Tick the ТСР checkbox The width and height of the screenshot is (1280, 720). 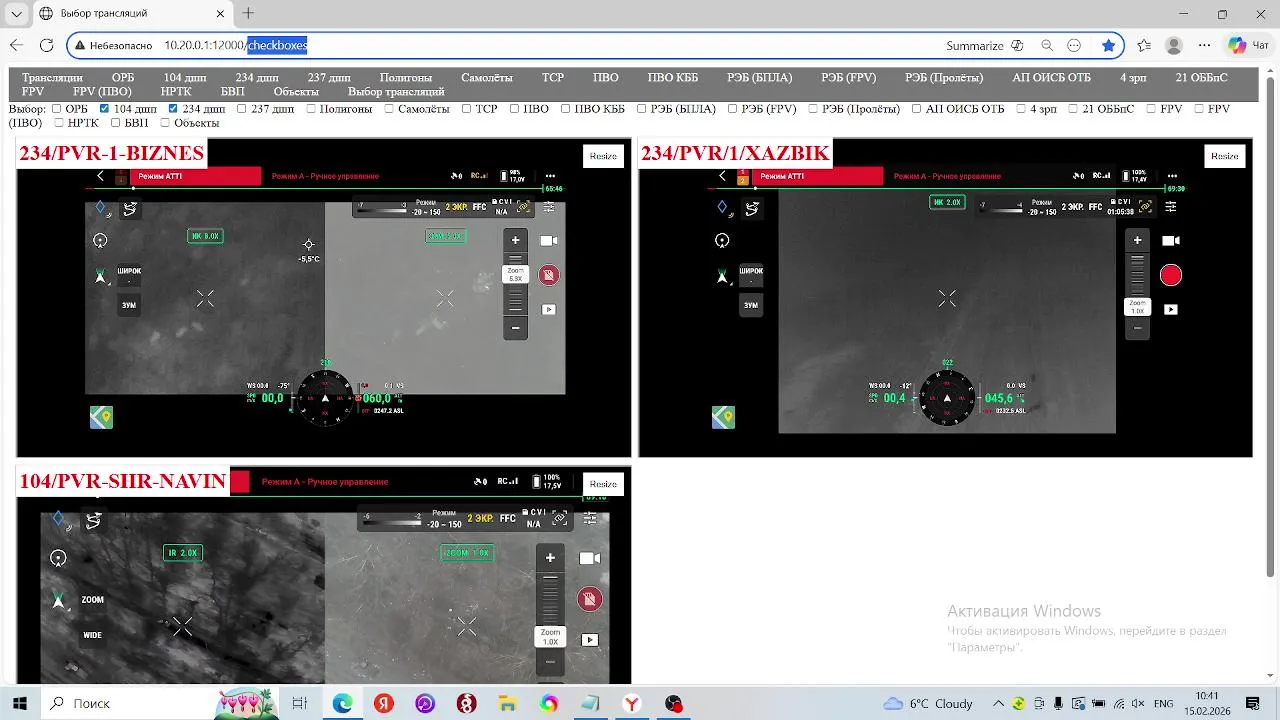tap(467, 109)
